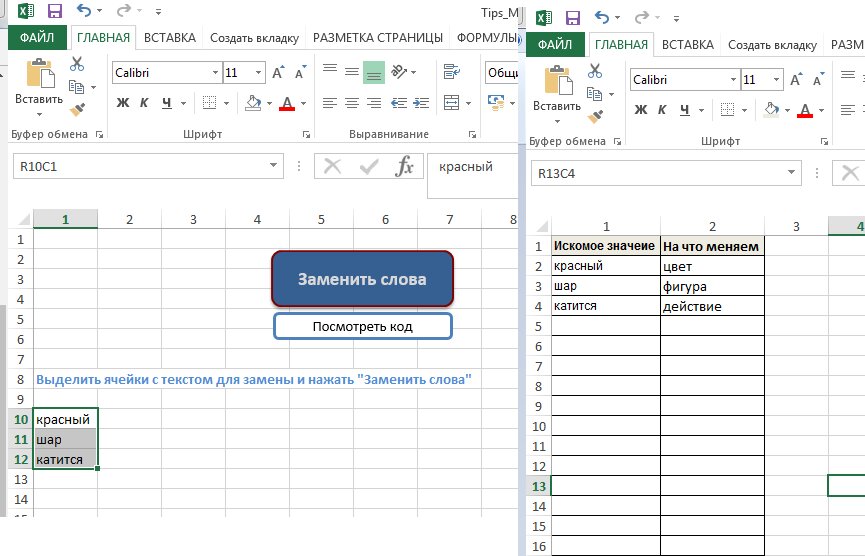The width and height of the screenshot is (865, 556).
Task: Toggle underline Ч in left window
Action: tap(167, 103)
